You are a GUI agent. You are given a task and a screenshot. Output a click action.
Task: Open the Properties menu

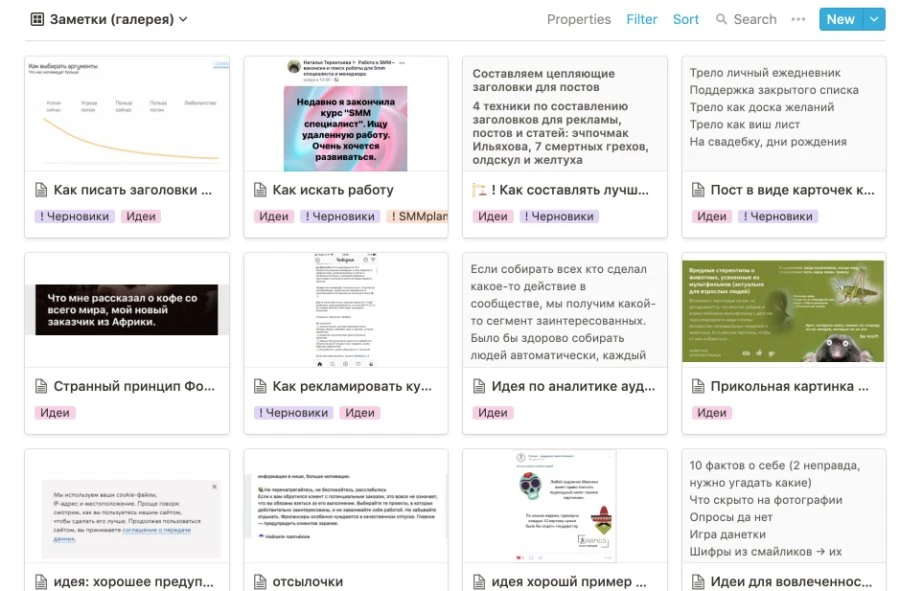578,19
